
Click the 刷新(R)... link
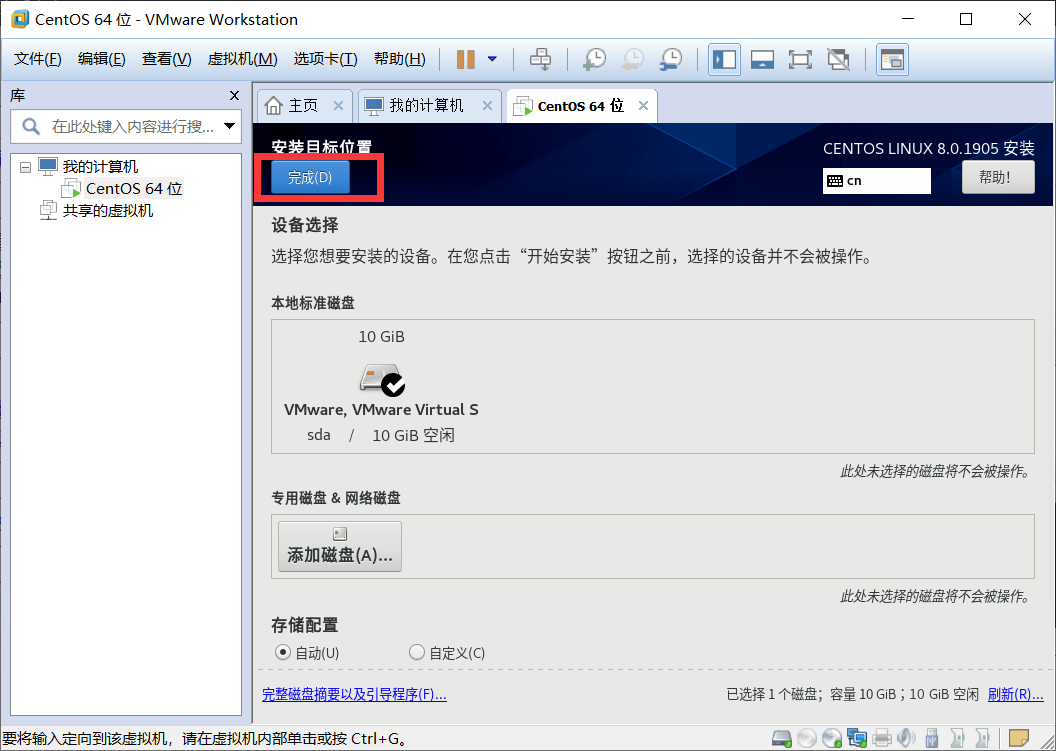[1015, 694]
